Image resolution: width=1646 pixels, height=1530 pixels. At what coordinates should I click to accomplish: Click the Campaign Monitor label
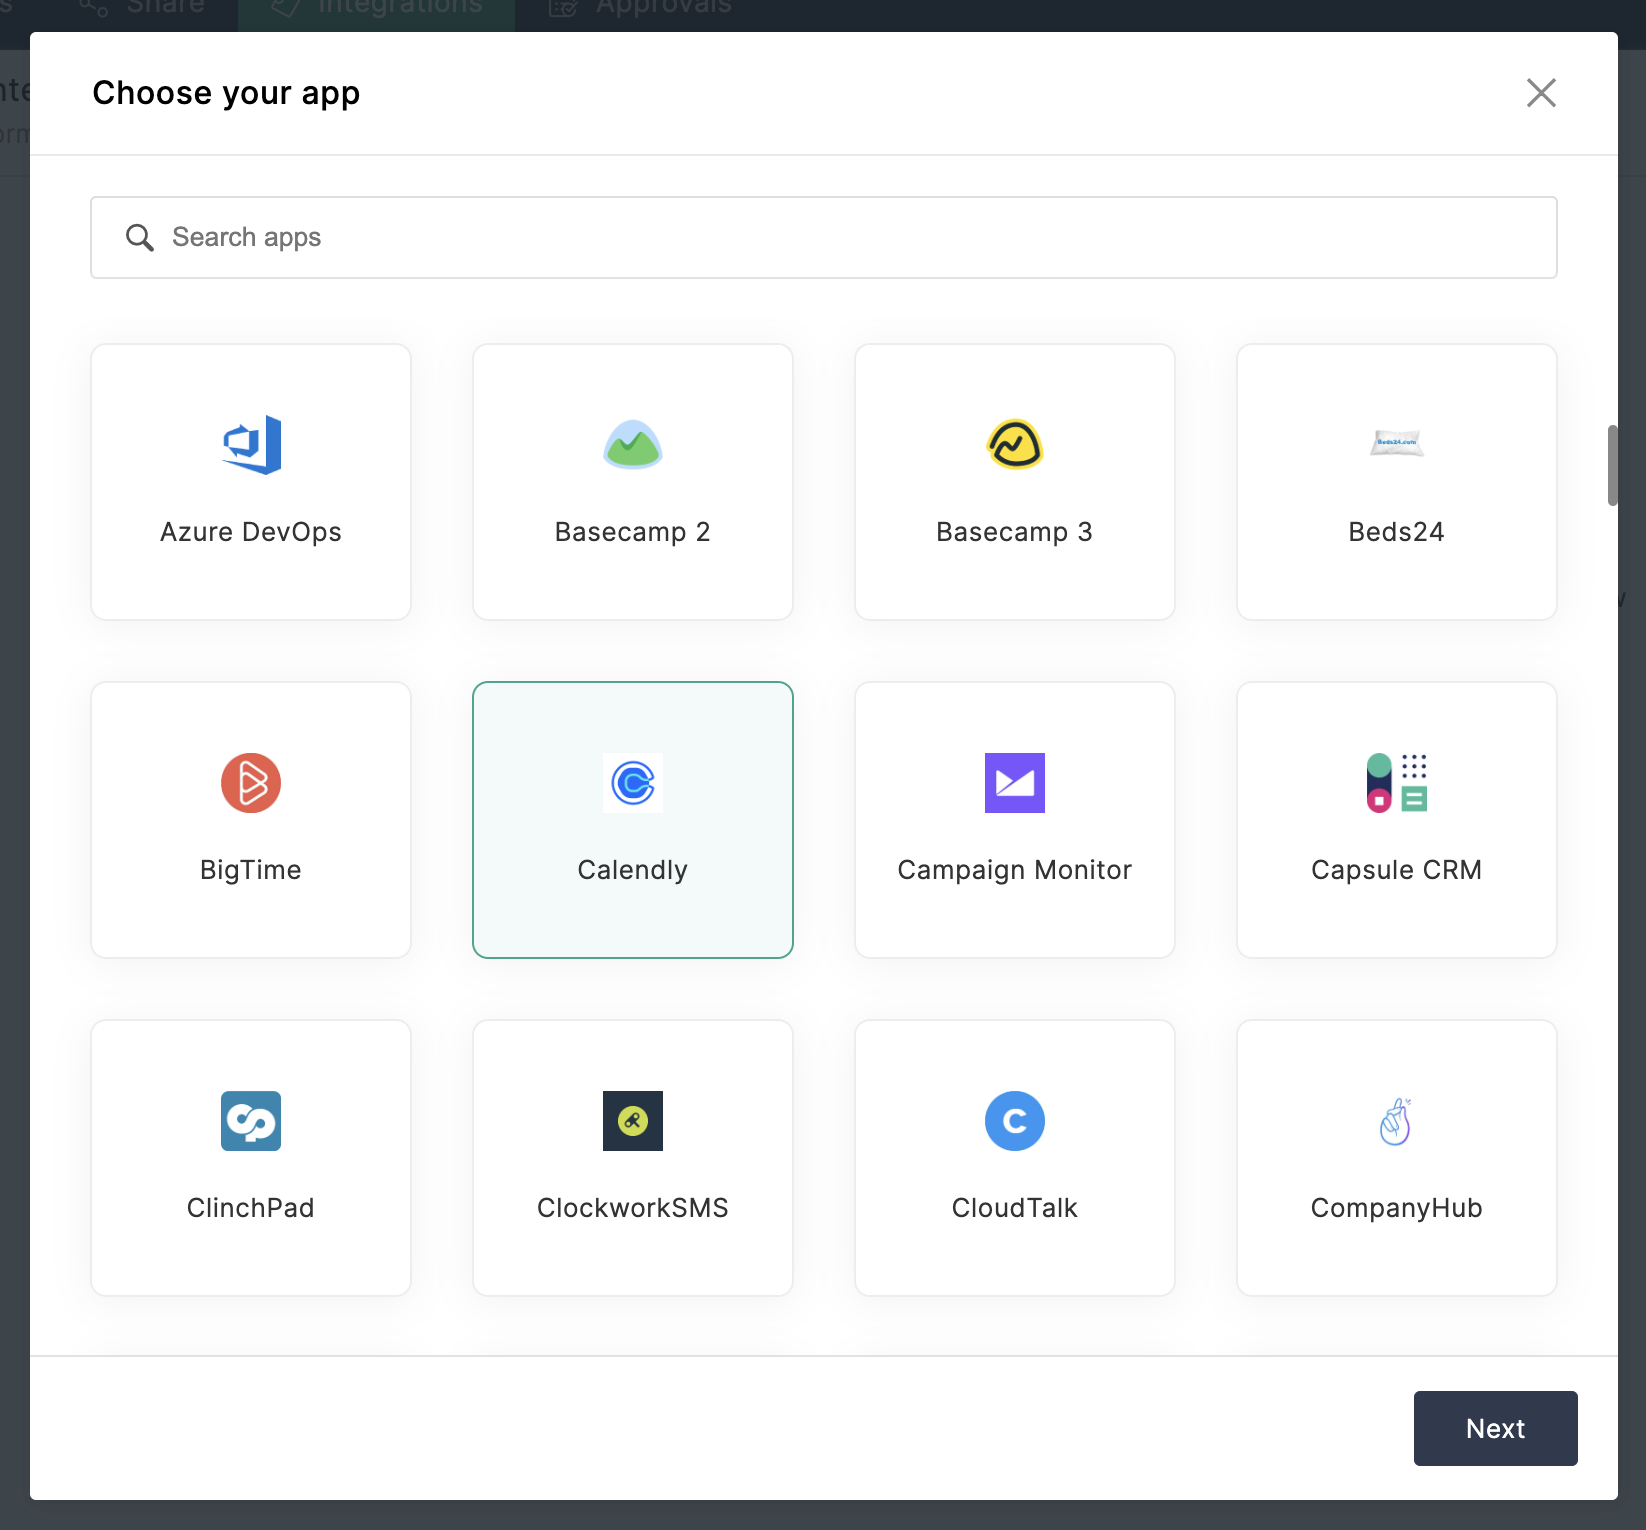[x=1015, y=870]
